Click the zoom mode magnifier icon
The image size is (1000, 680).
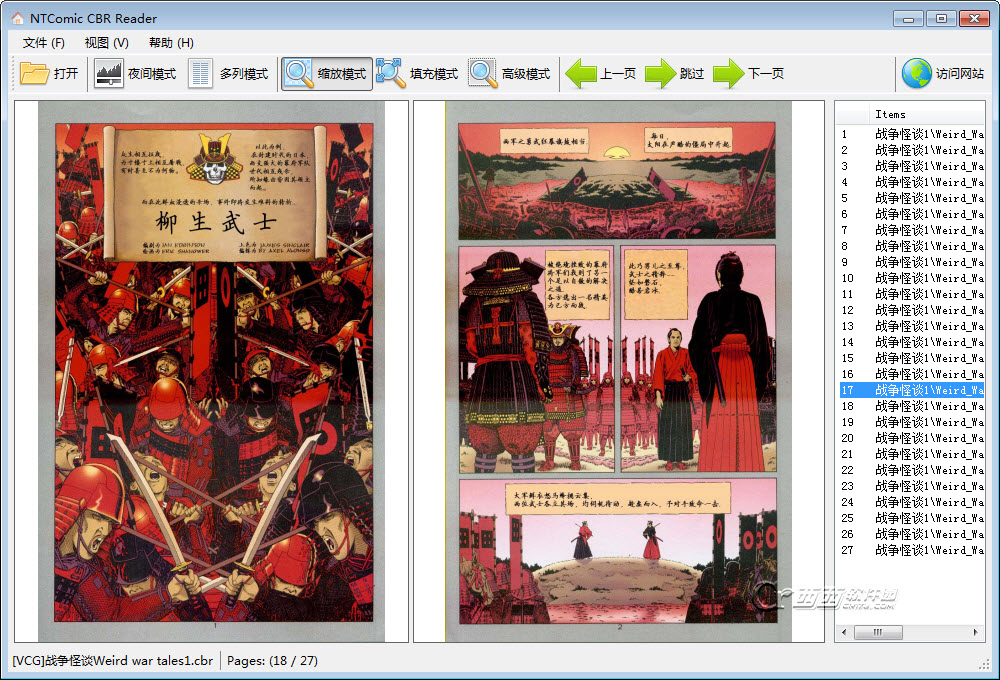click(298, 73)
